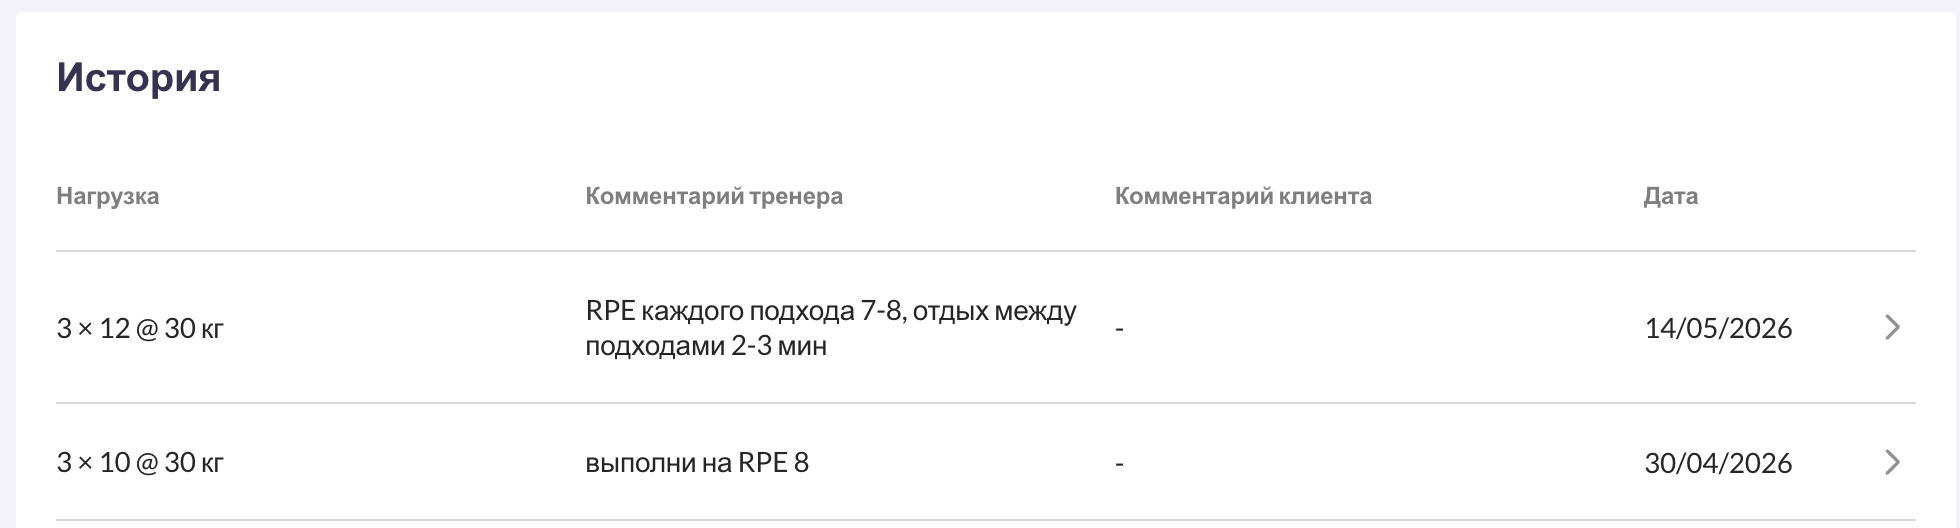Click the Комментарий тренера column header
The height and width of the screenshot is (528, 1960).
(714, 196)
